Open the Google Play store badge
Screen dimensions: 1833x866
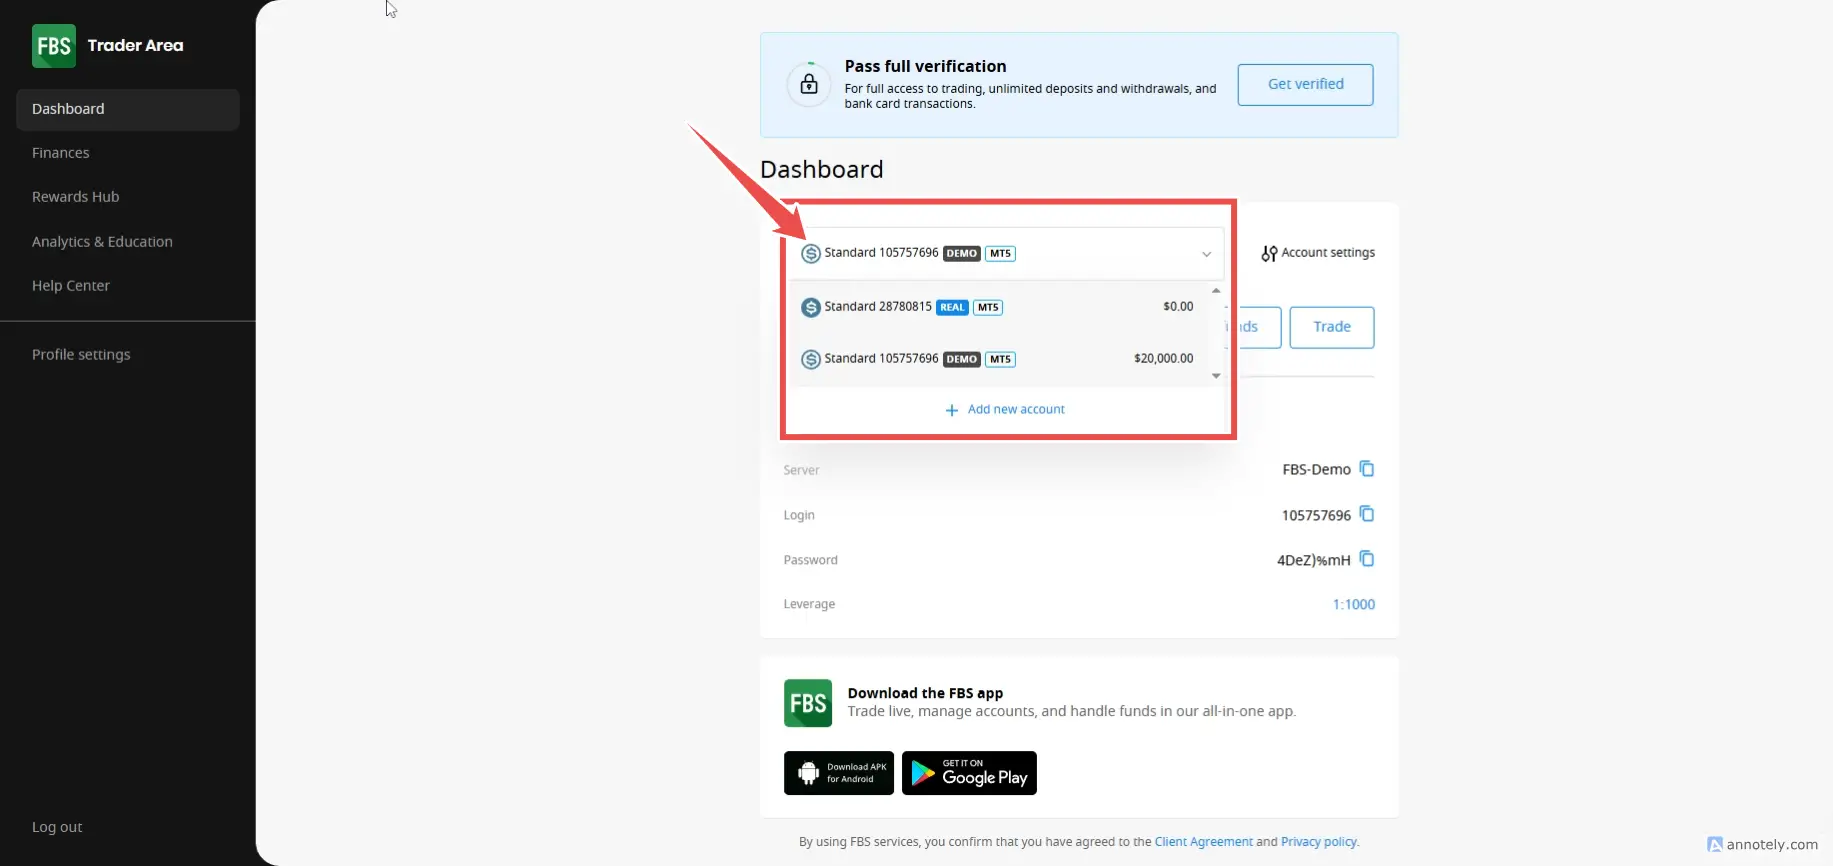pos(969,773)
